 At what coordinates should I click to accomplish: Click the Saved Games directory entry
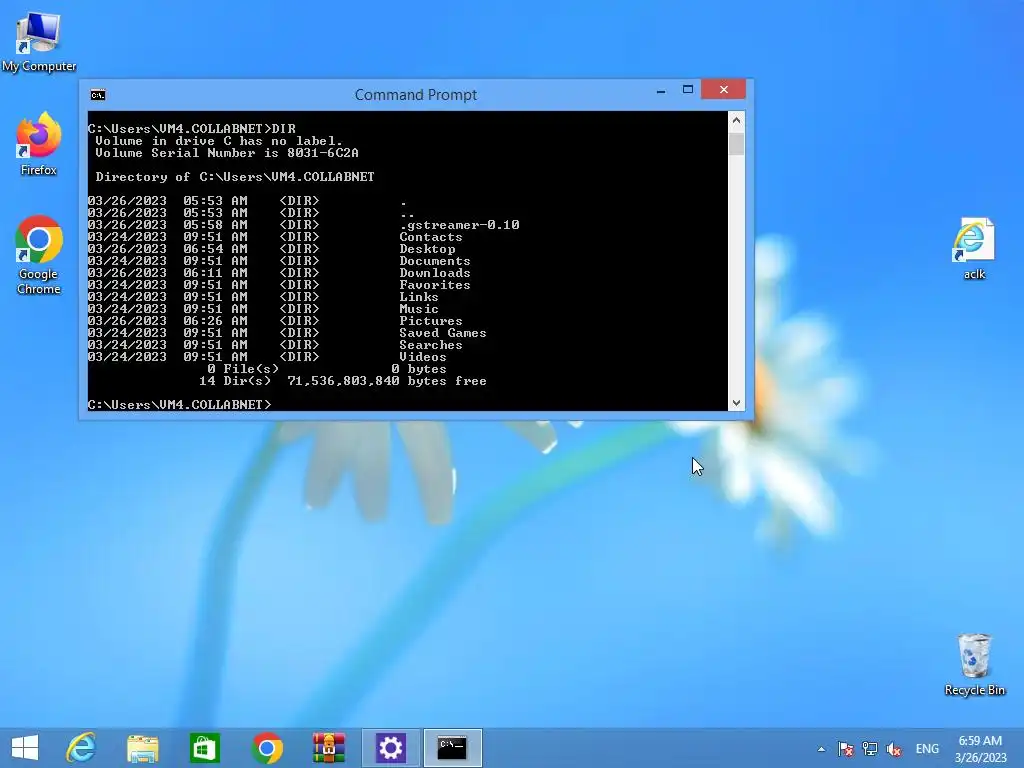click(x=443, y=333)
